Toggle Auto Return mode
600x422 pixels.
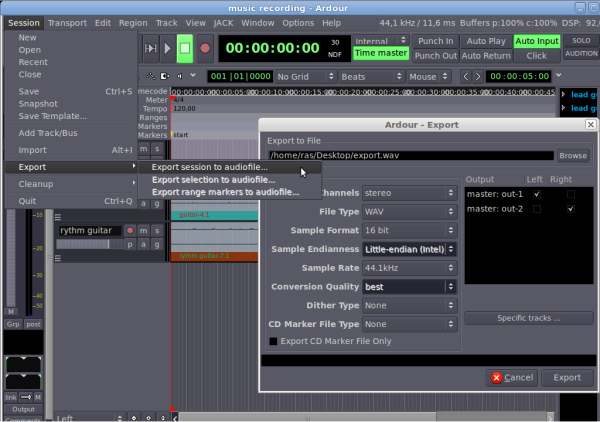[486, 55]
